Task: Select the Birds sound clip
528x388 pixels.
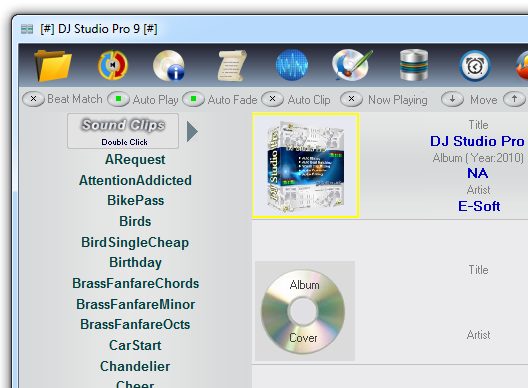Action: click(x=135, y=221)
